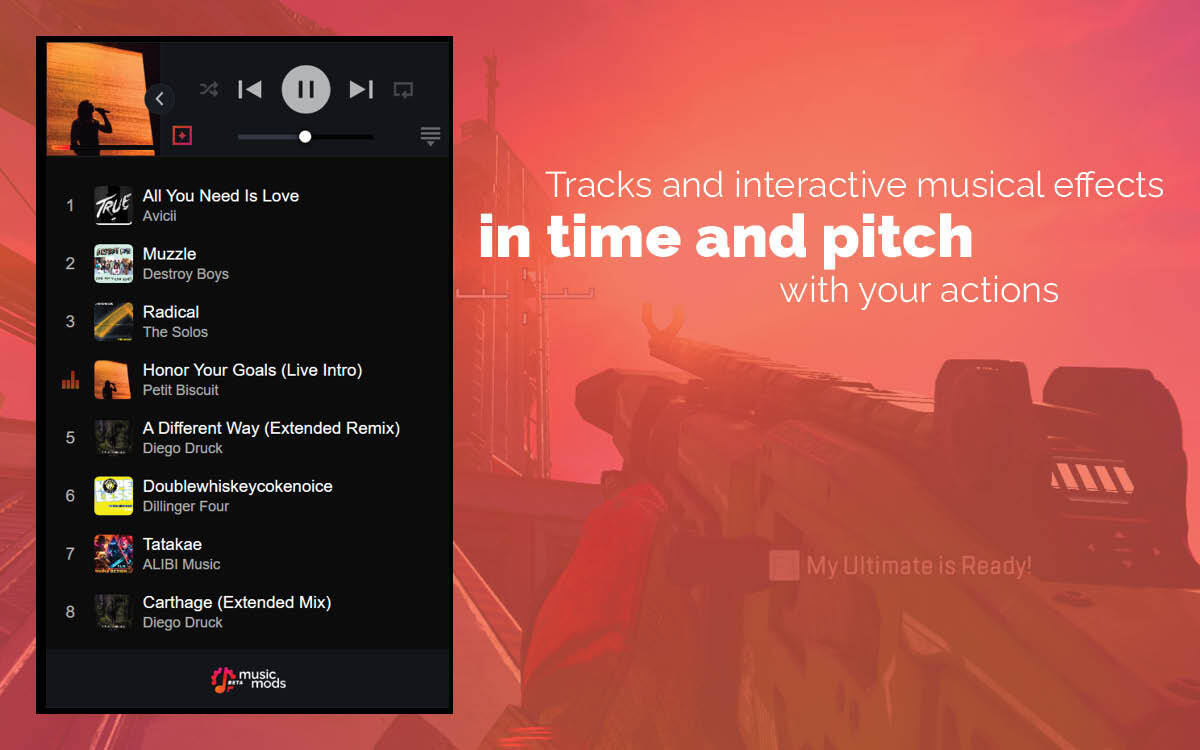
Task: Toggle repeat mode
Action: pos(403,89)
